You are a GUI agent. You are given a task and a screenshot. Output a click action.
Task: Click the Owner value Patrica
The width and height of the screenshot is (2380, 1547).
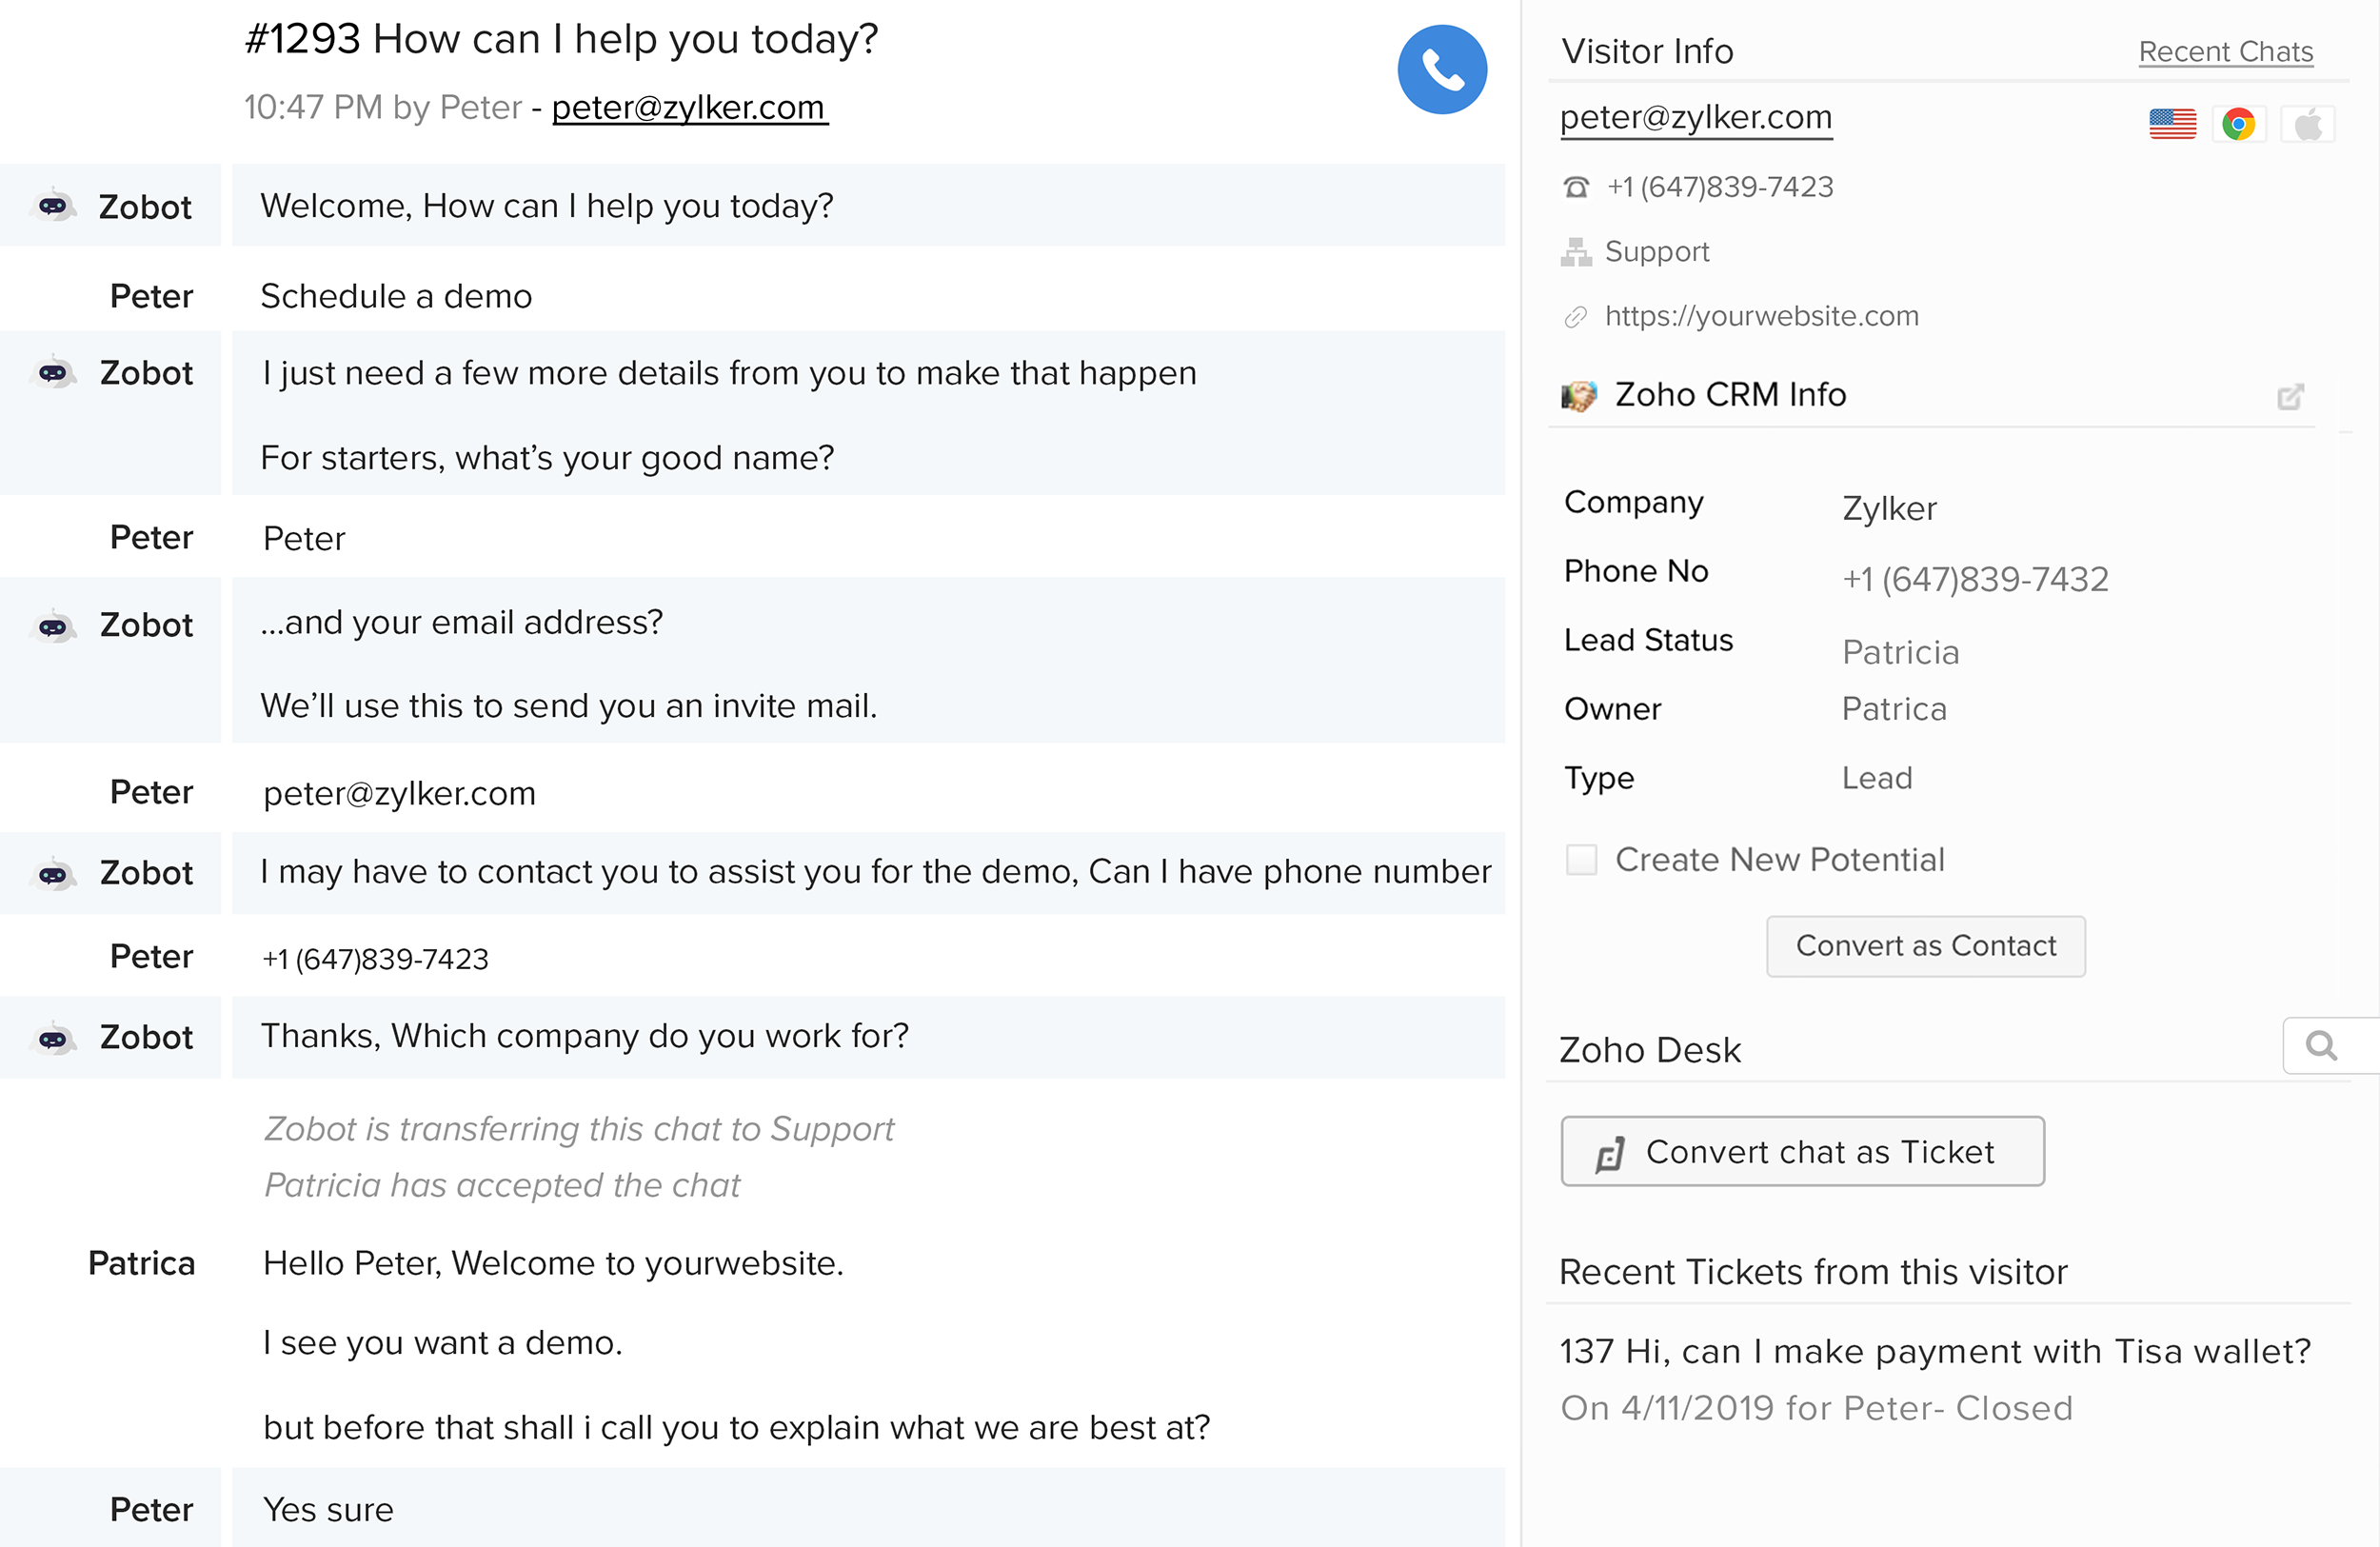(1894, 709)
